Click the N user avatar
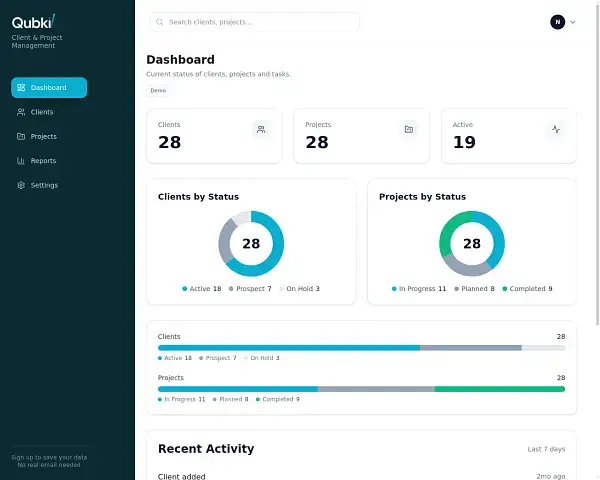 (x=557, y=22)
